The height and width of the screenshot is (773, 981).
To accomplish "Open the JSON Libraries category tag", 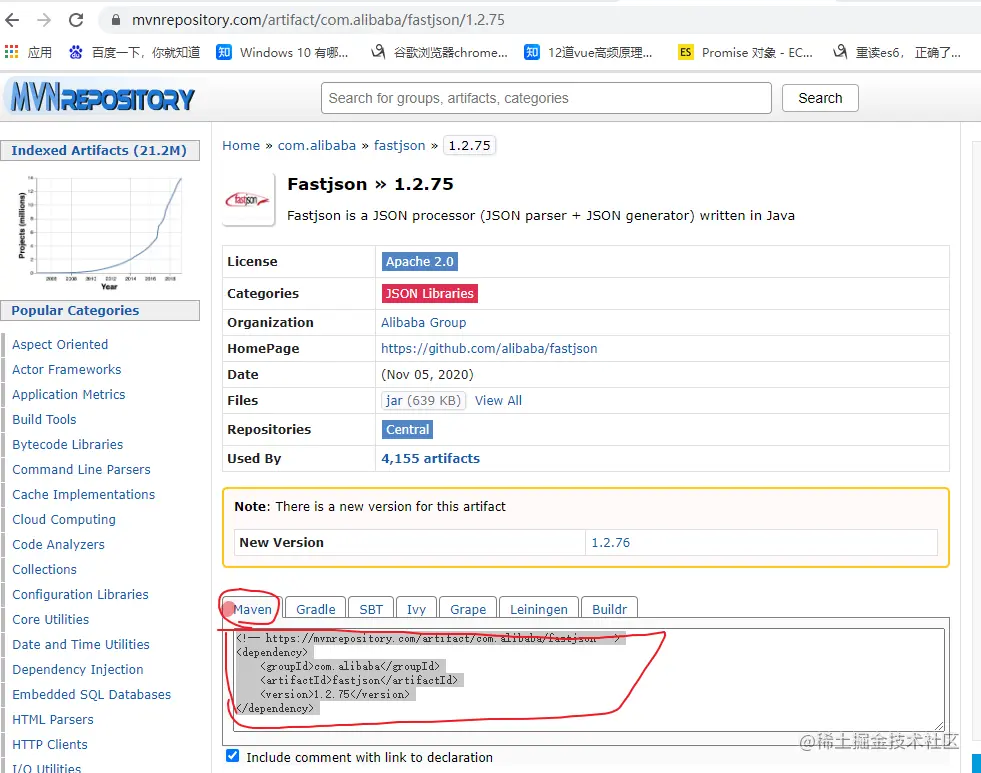I will [430, 293].
